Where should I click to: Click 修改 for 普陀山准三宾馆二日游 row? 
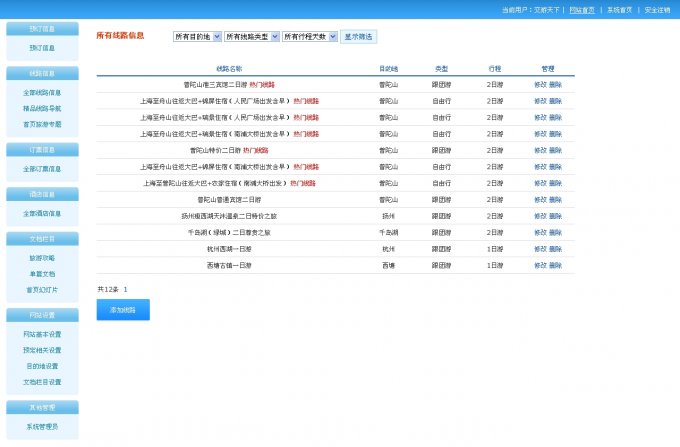click(540, 85)
